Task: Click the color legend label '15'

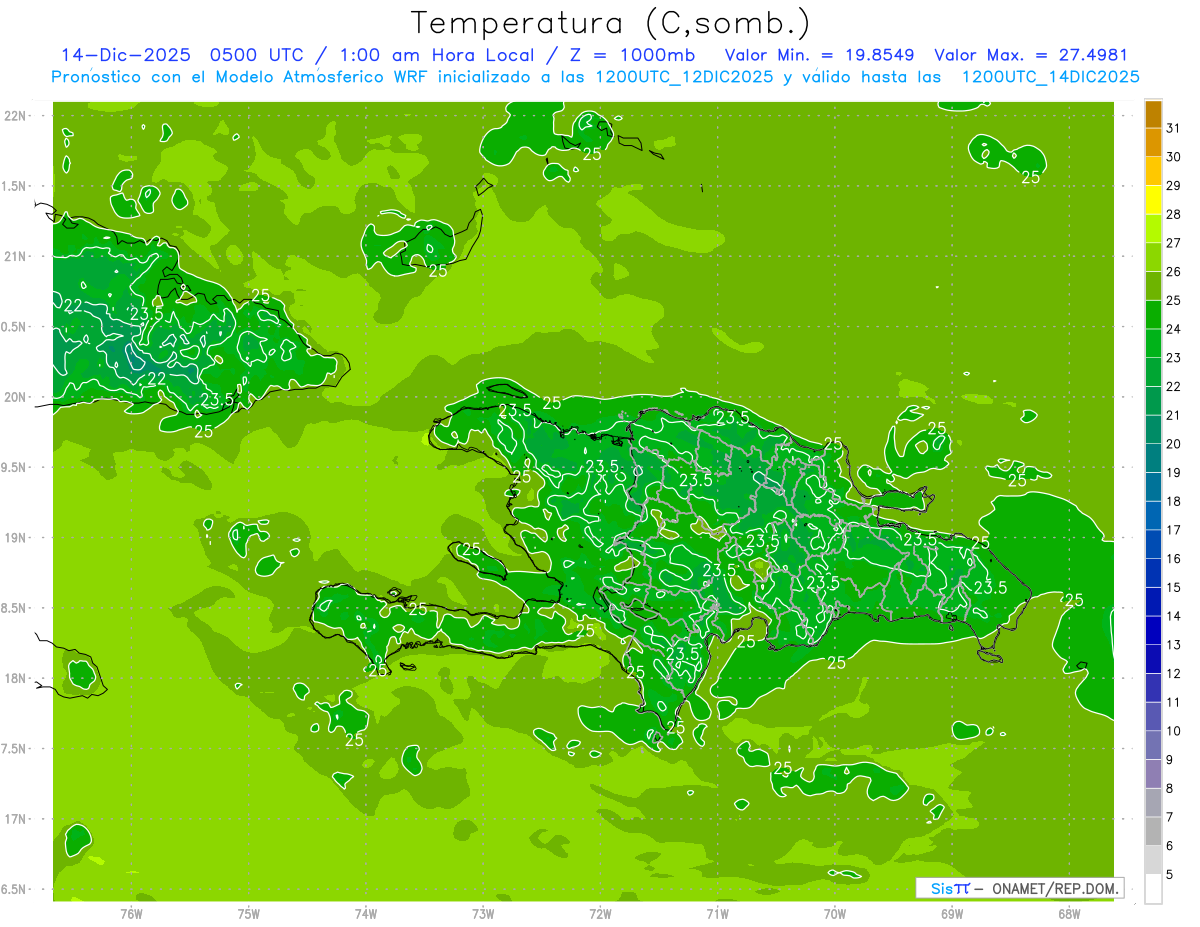Action: pyautogui.click(x=1174, y=588)
